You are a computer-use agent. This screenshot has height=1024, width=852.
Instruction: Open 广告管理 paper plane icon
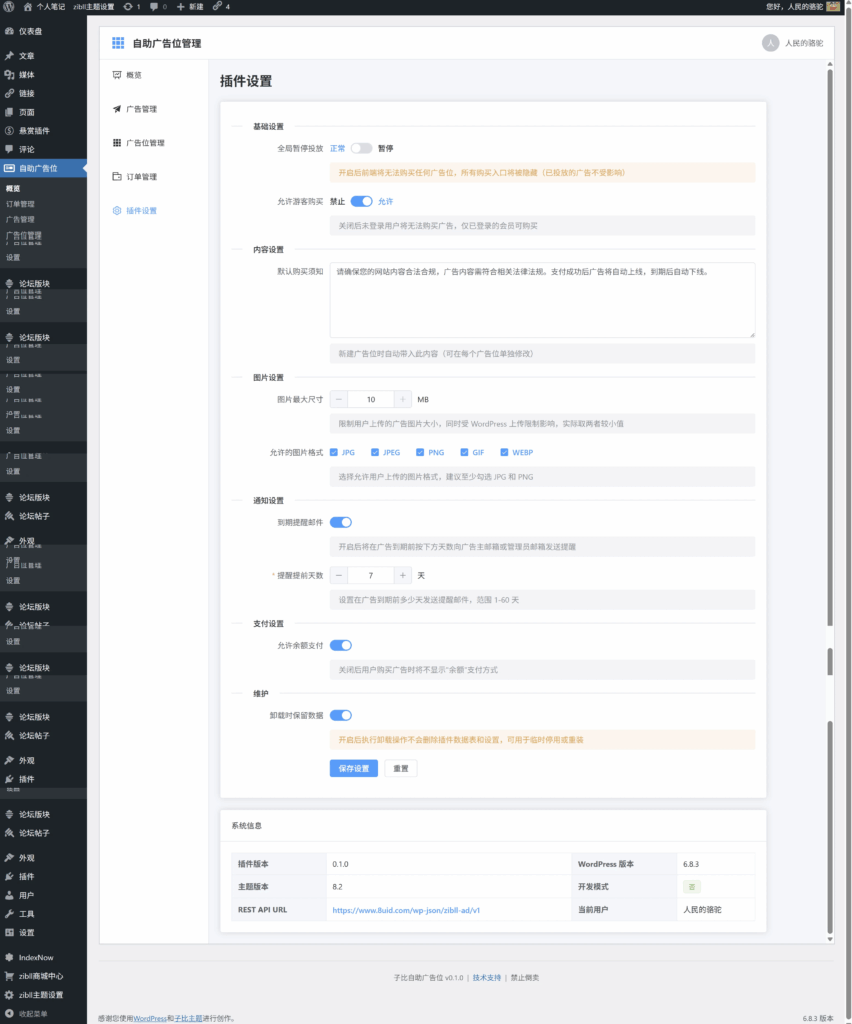coord(117,109)
